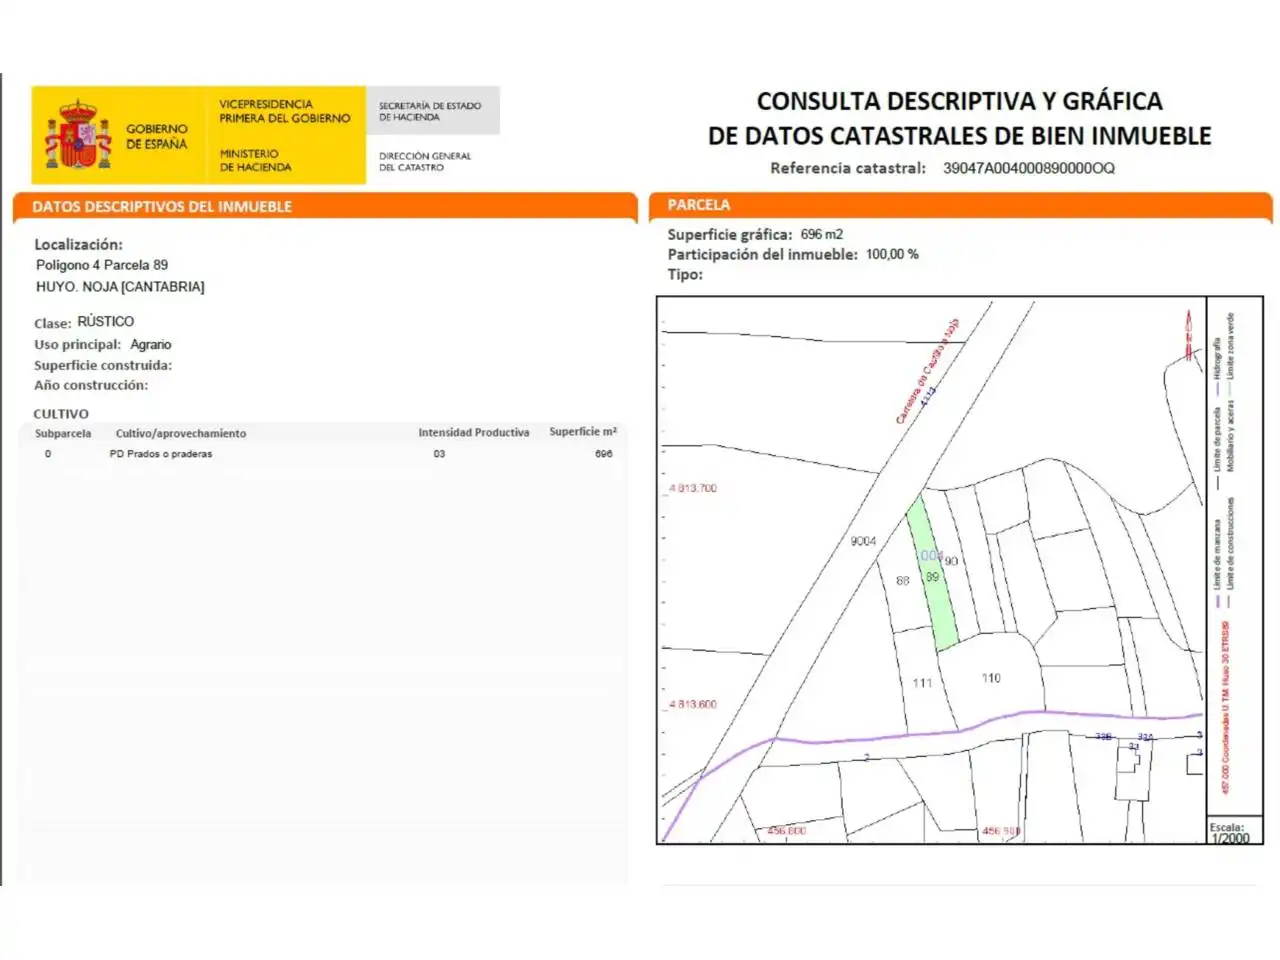
Task: Click the Escala 1/2000 label
Action: 1230,833
